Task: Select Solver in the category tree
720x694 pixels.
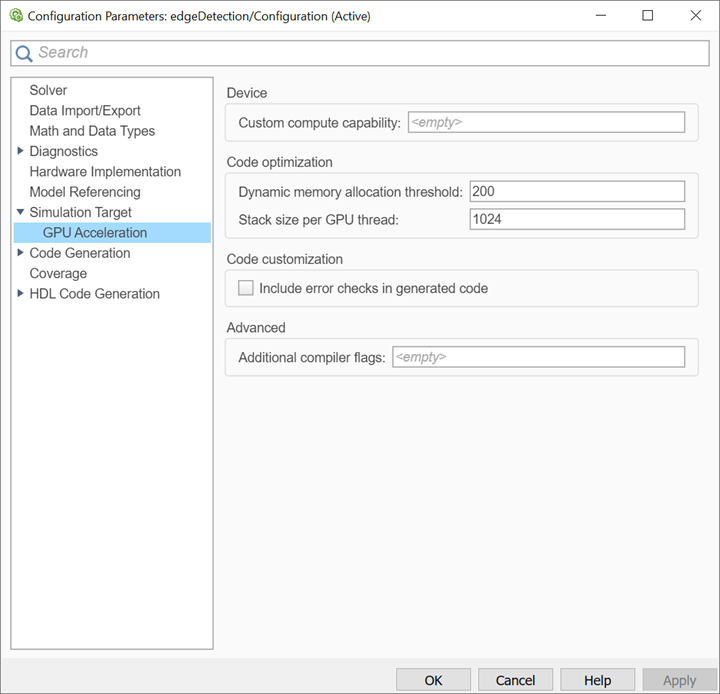Action: pyautogui.click(x=48, y=90)
